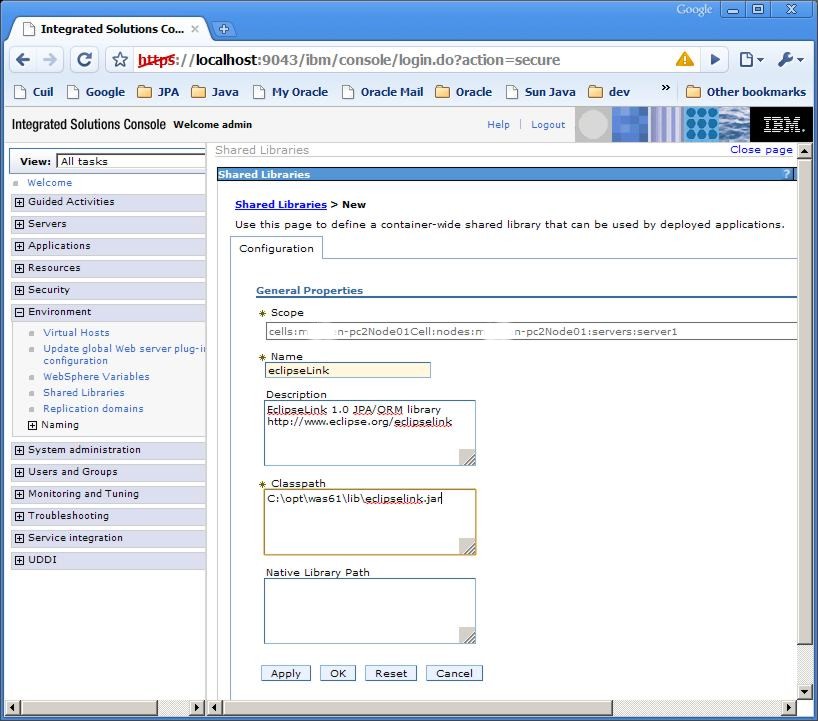Click the Go arrow next to address bar
Image resolution: width=818 pixels, height=721 pixels.
715,60
